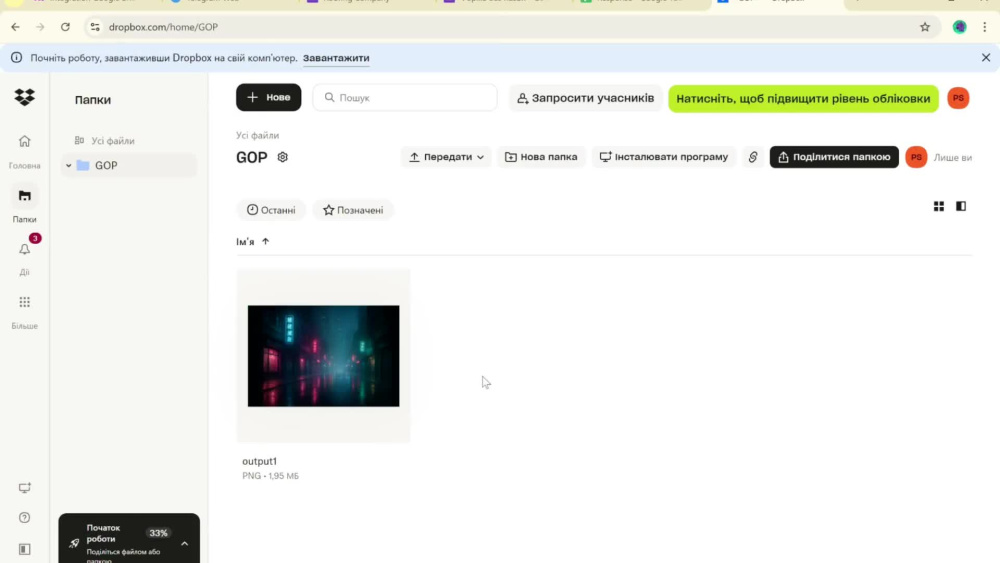Expand Початок роботи panel chevron
Screen dimensions: 1000x563
click(x=184, y=543)
